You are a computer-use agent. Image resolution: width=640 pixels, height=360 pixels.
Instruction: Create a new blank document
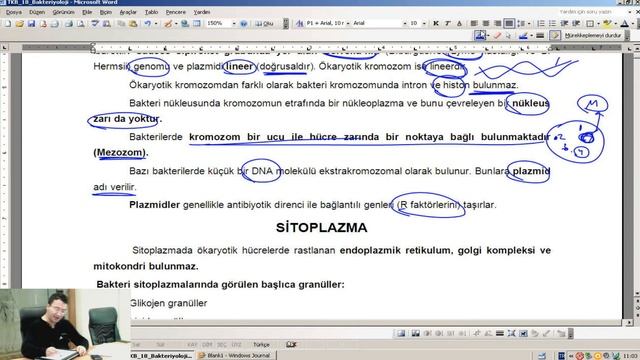click(x=7, y=24)
